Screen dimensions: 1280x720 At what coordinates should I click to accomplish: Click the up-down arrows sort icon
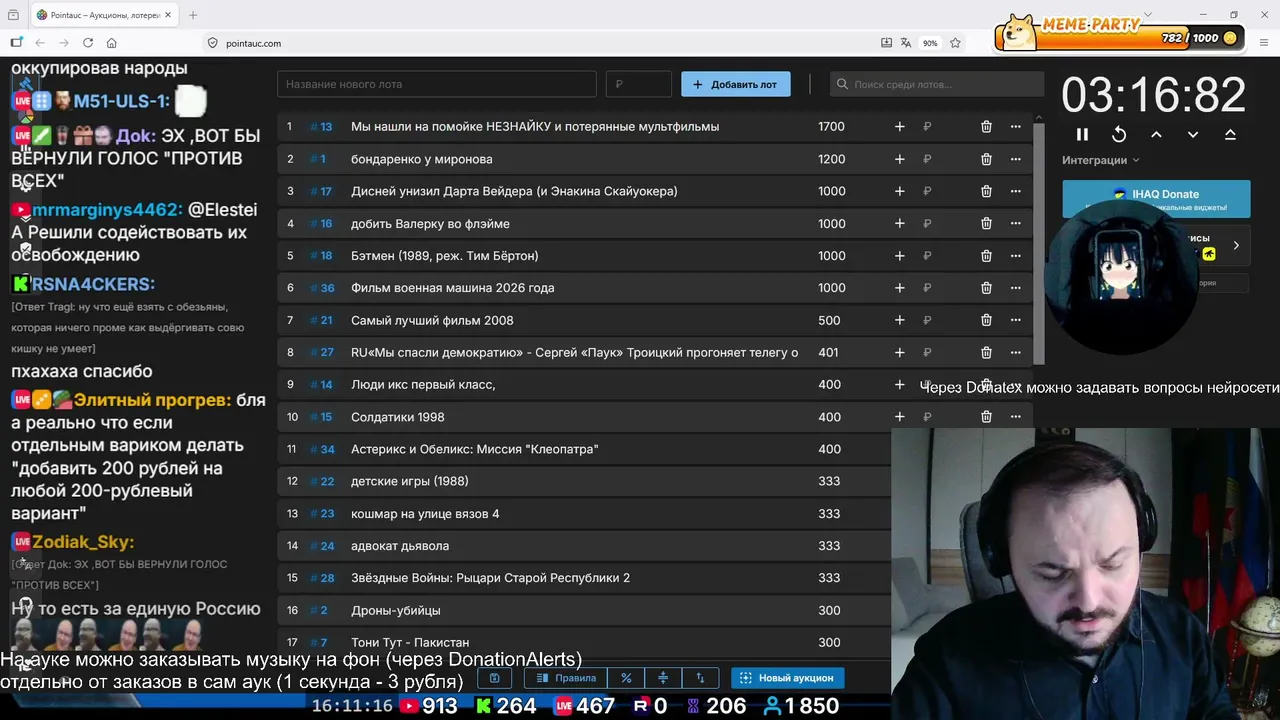point(700,678)
